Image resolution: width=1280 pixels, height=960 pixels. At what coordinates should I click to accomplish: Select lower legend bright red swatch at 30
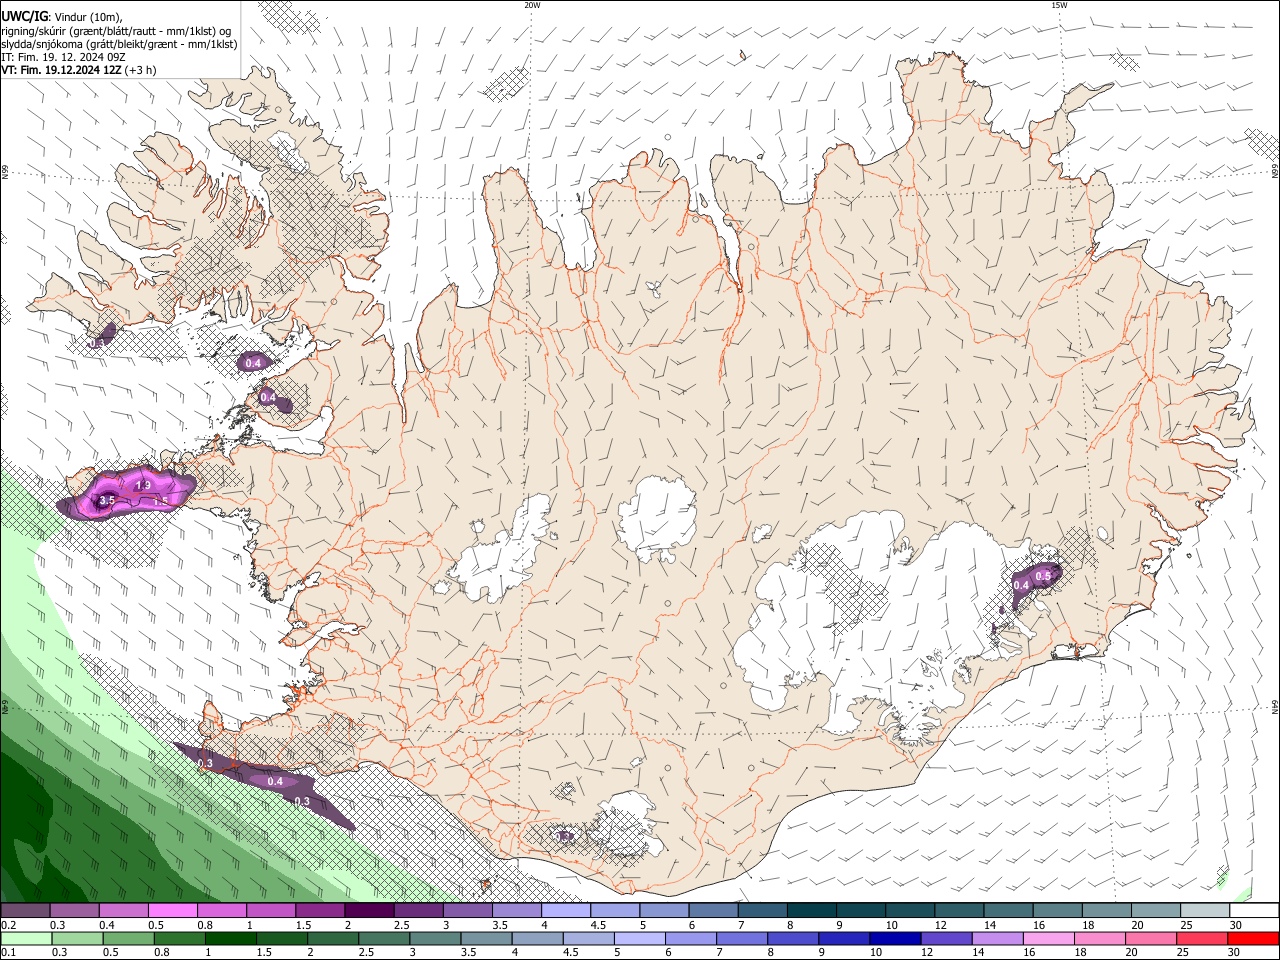pyautogui.click(x=1253, y=939)
